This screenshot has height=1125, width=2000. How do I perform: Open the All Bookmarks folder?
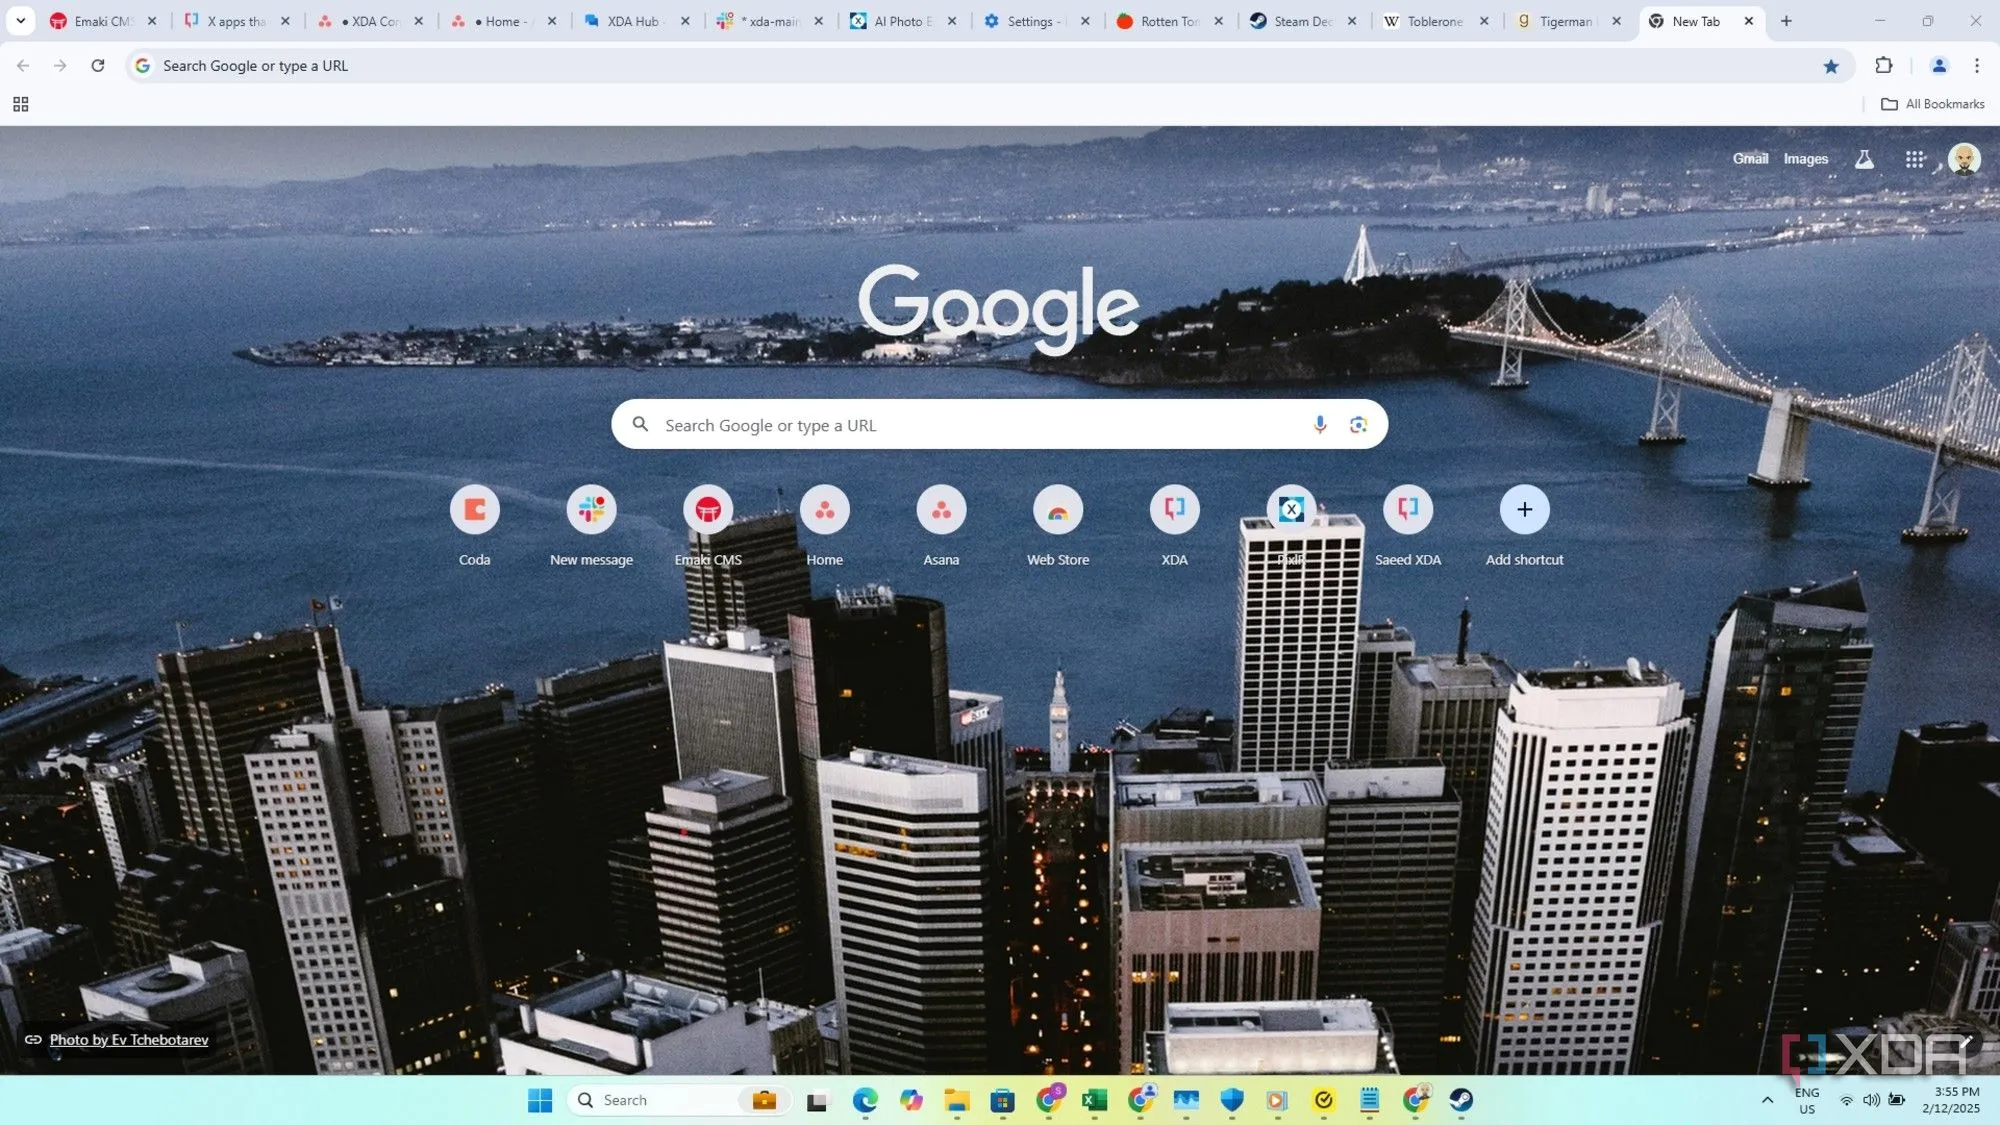1933,104
